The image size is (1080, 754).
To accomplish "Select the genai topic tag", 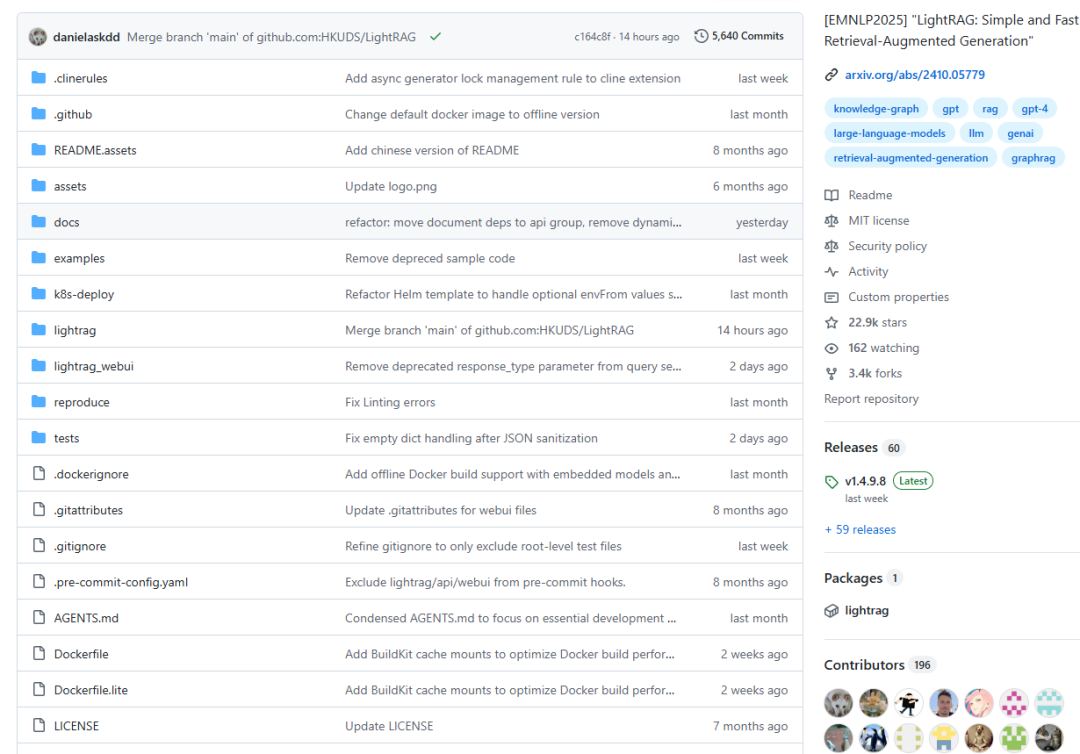I will click(x=1020, y=133).
